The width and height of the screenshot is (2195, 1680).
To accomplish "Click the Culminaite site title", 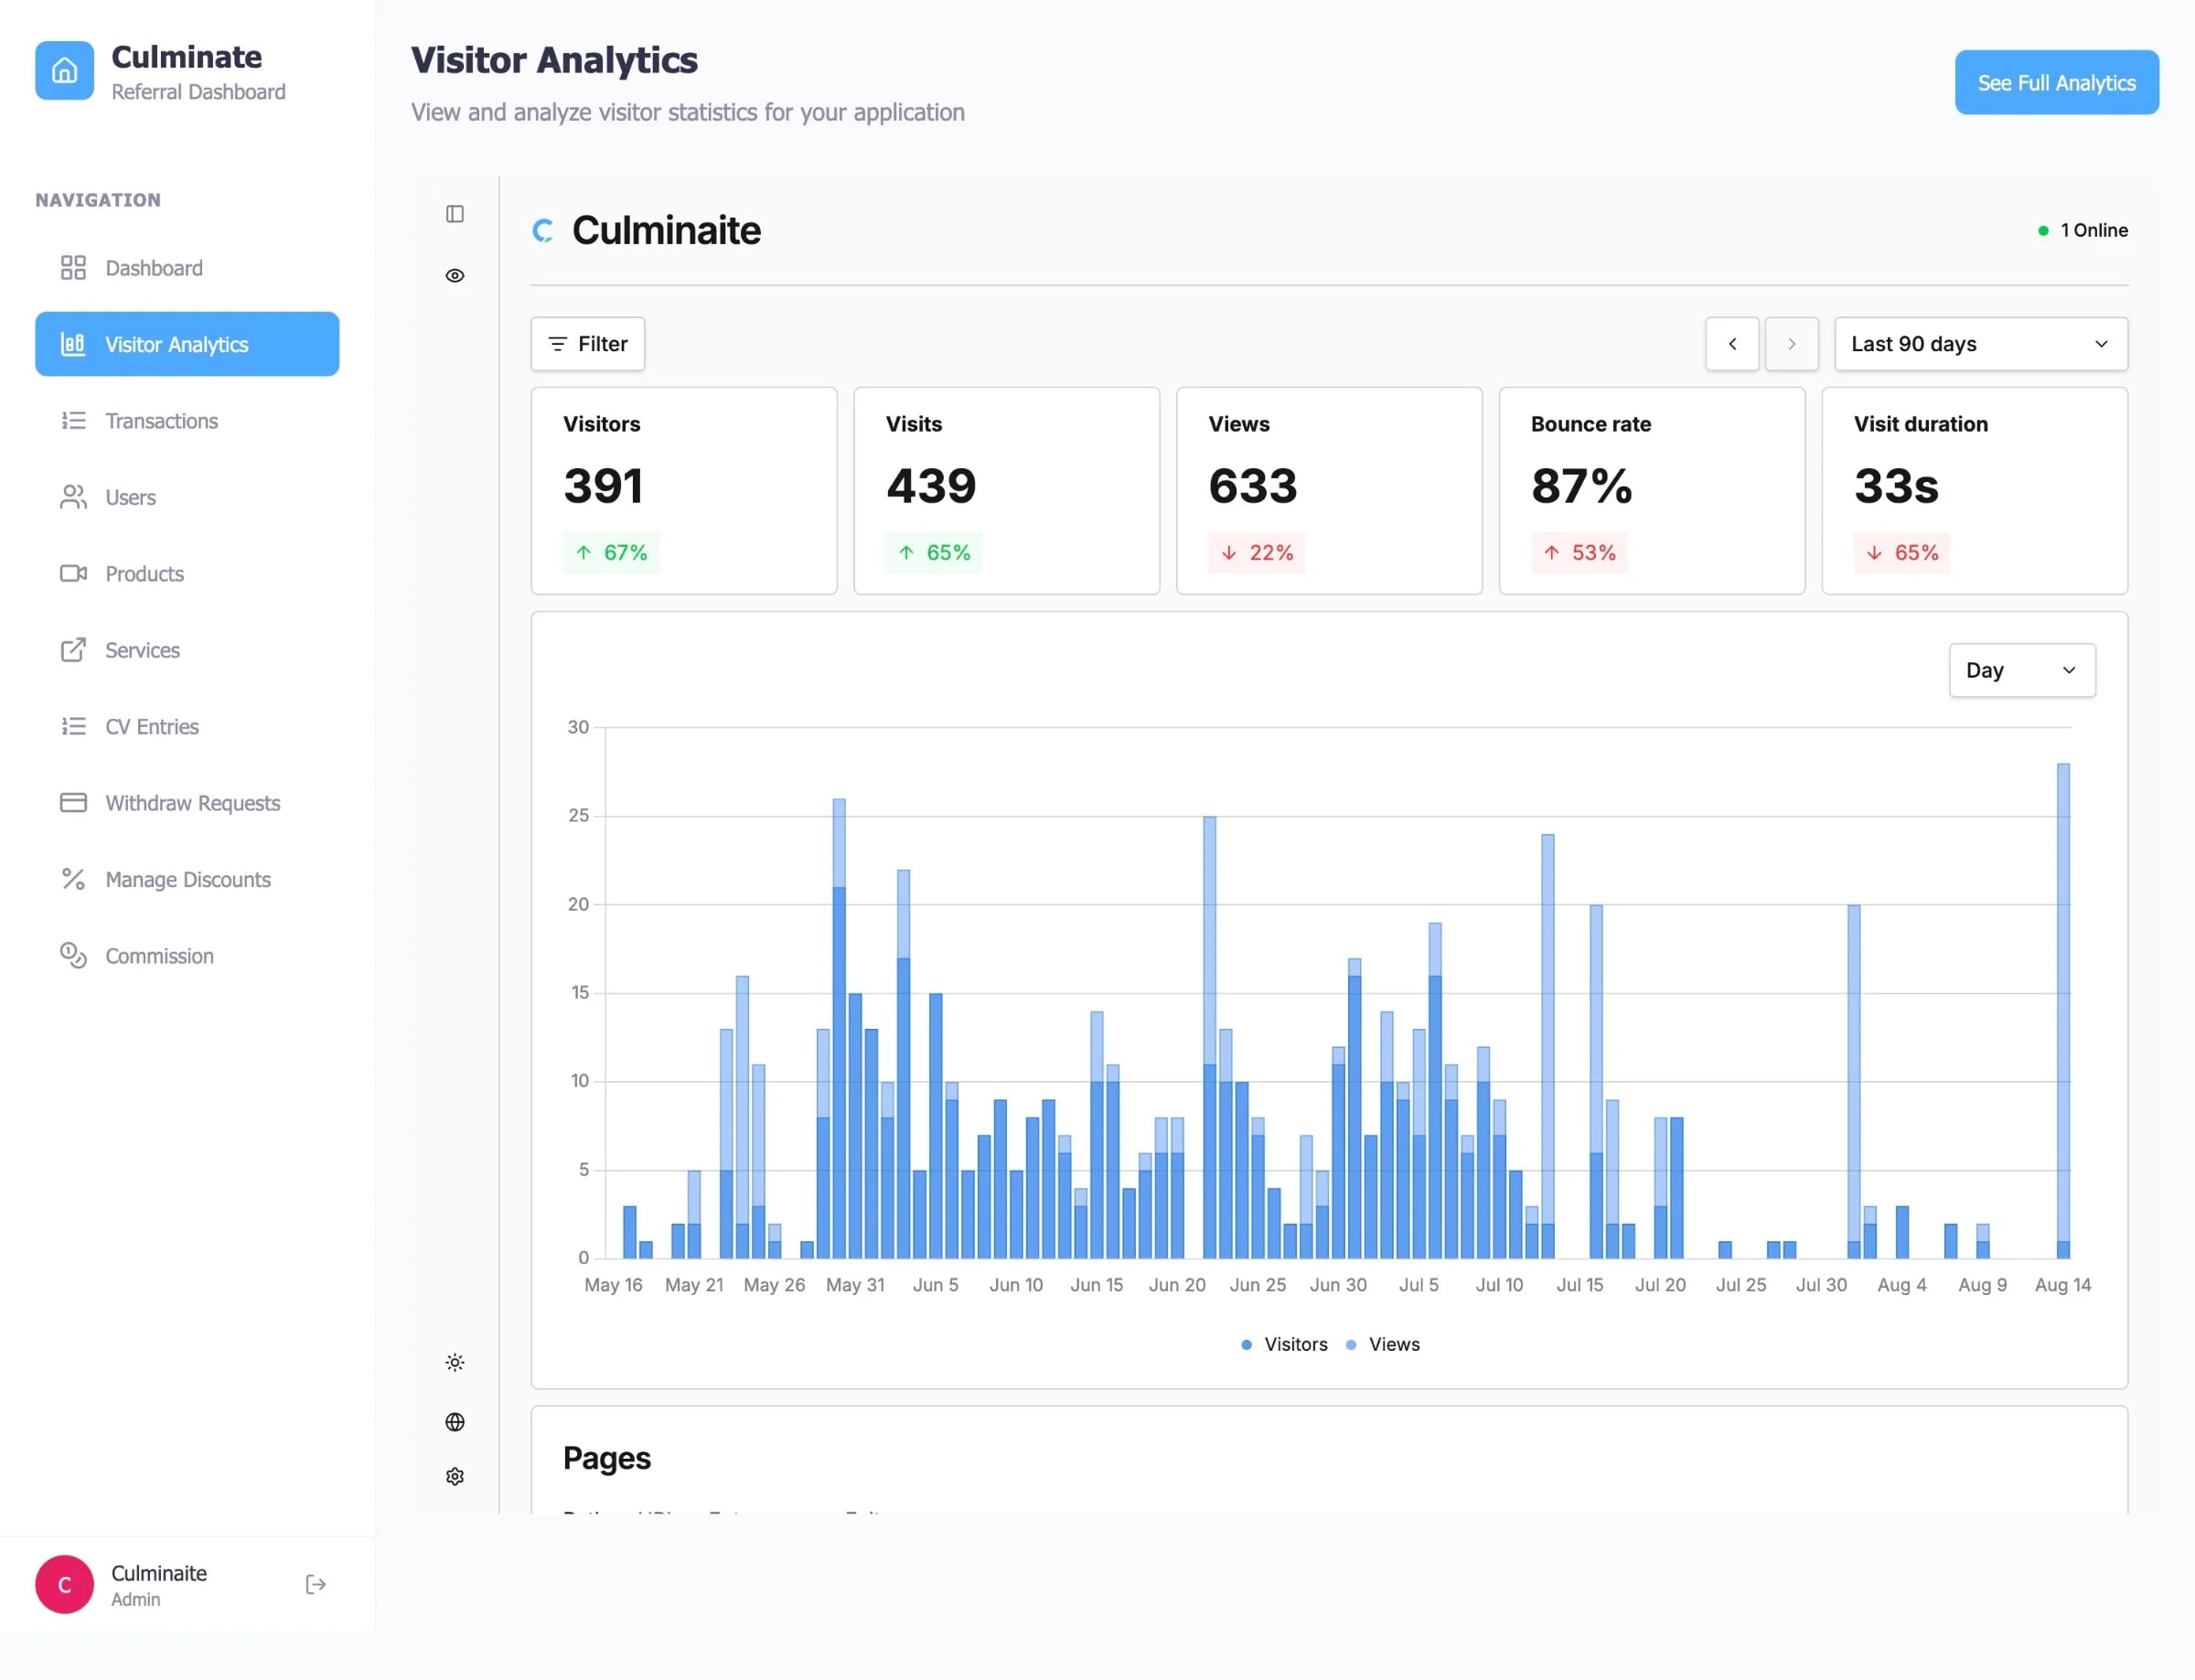I will click(667, 231).
